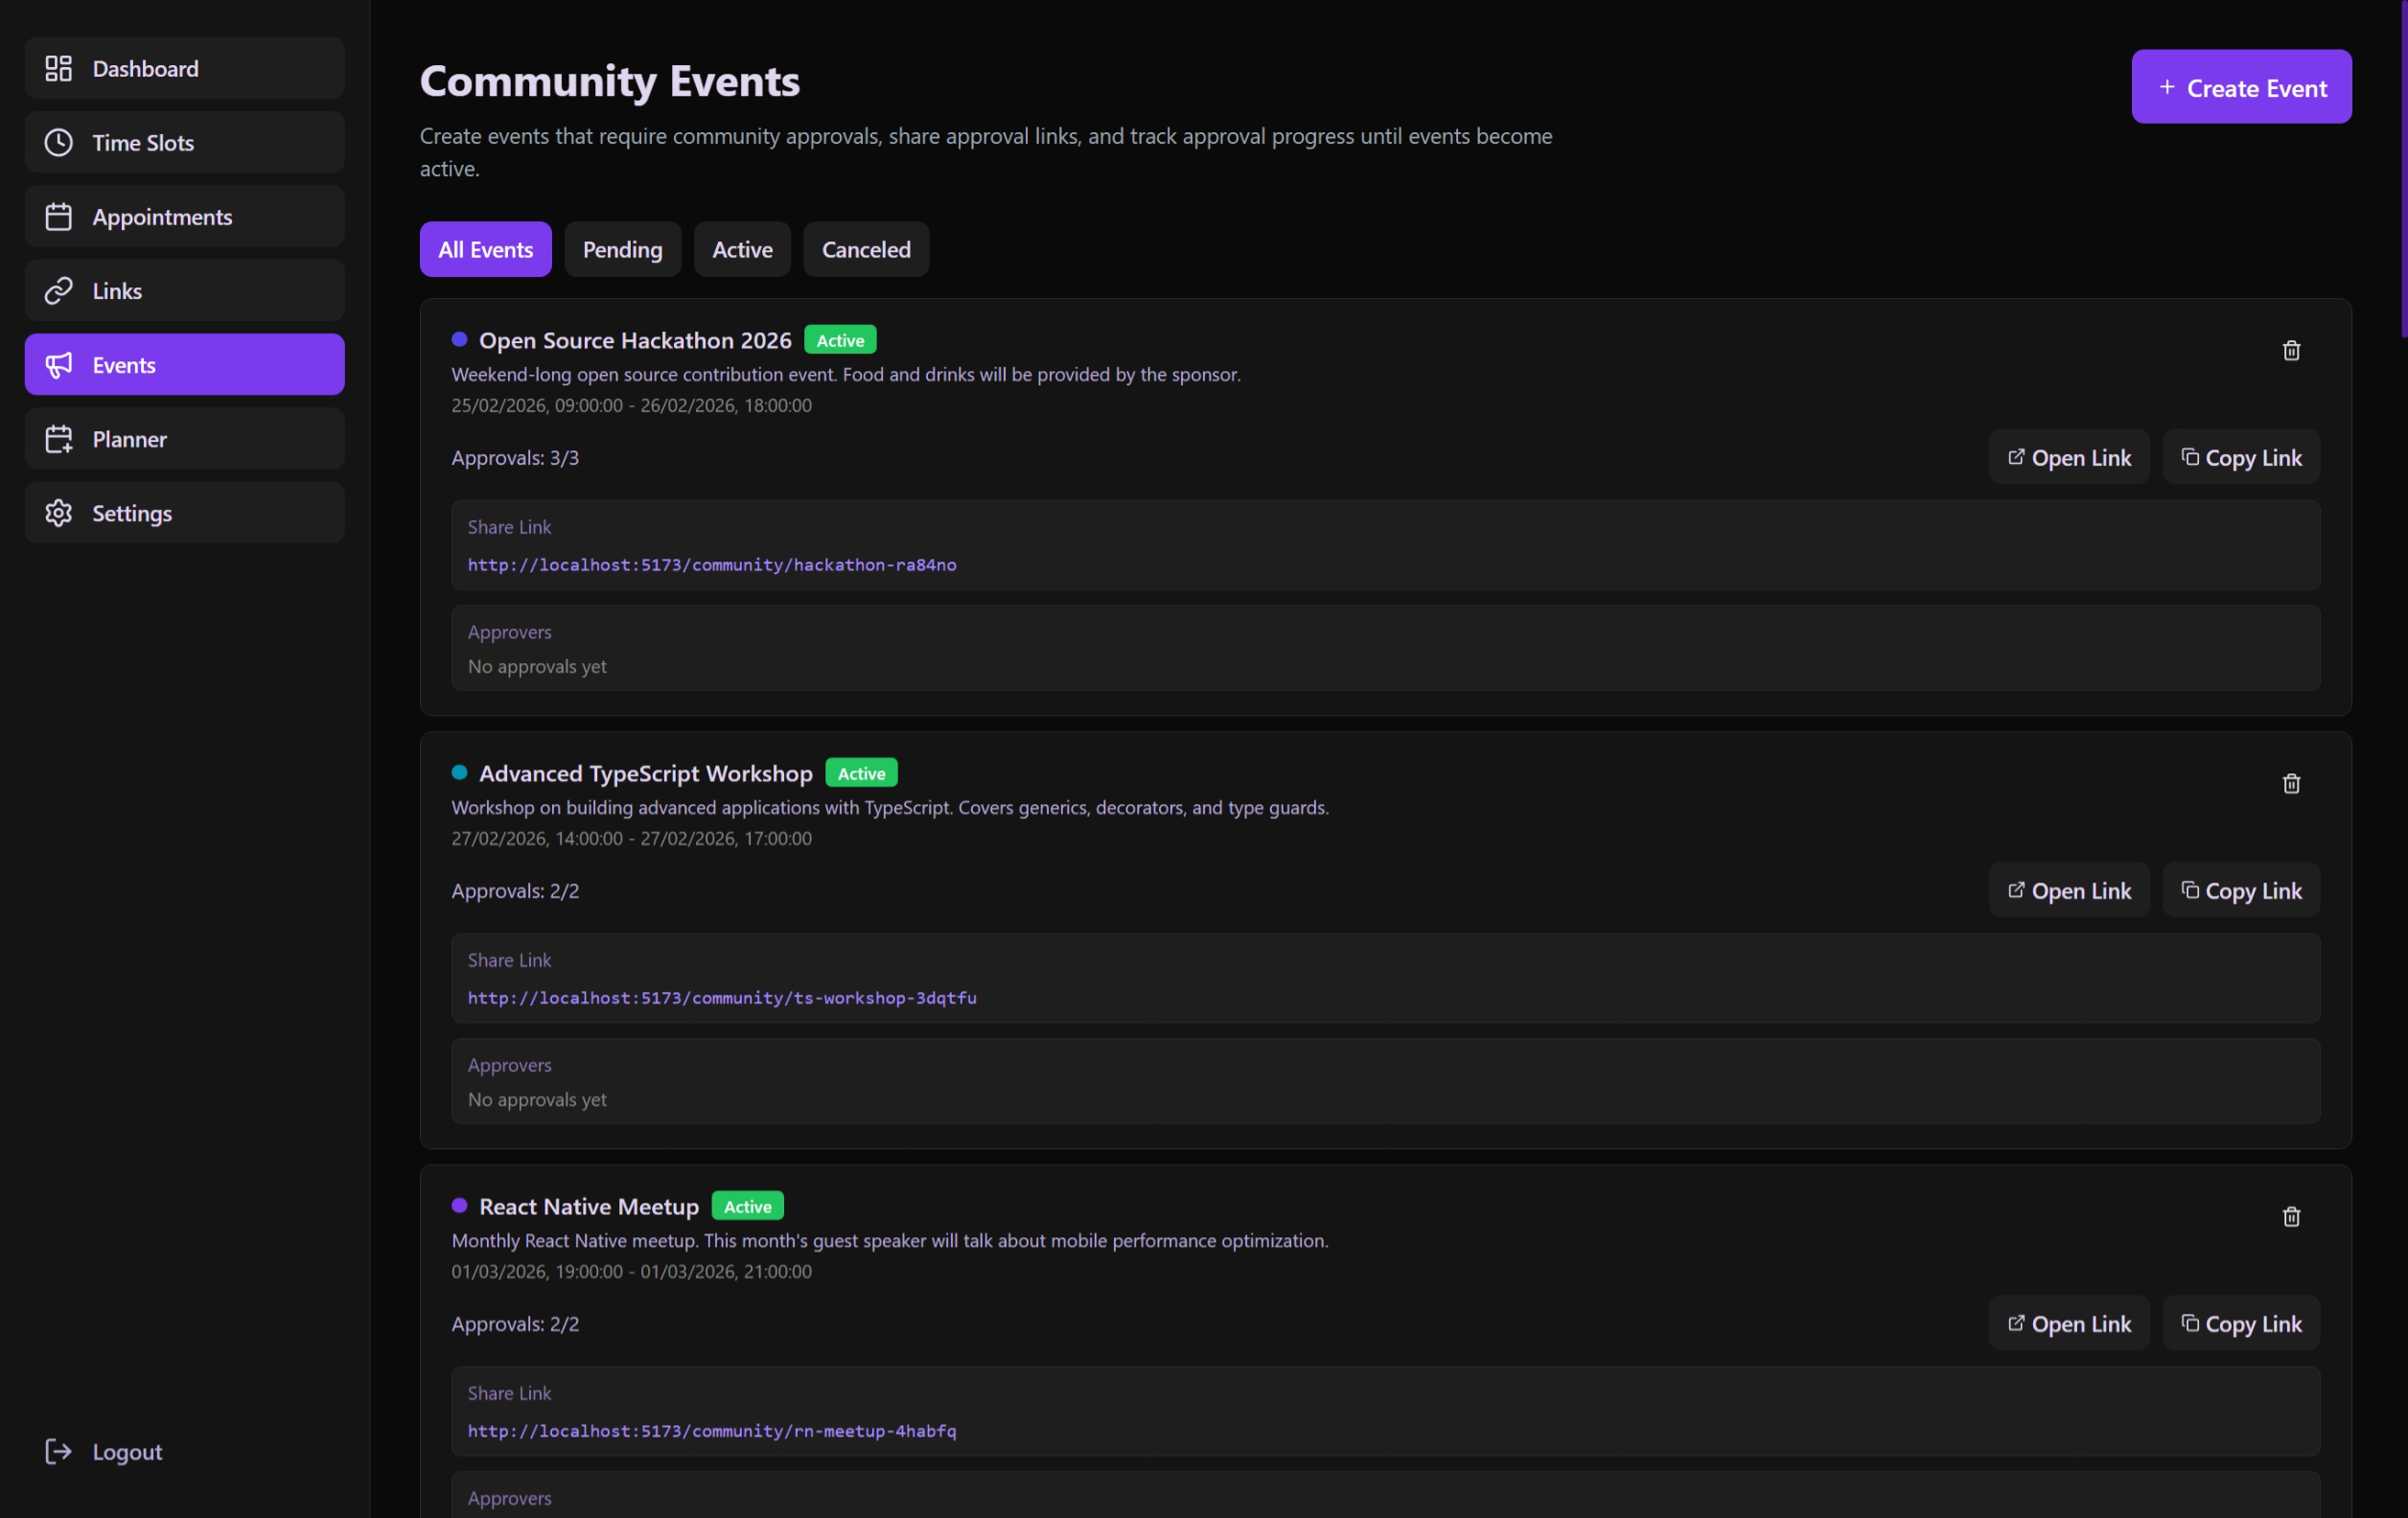Click the rn-meetup share link URL
This screenshot has height=1518, width=2408.
point(711,1431)
